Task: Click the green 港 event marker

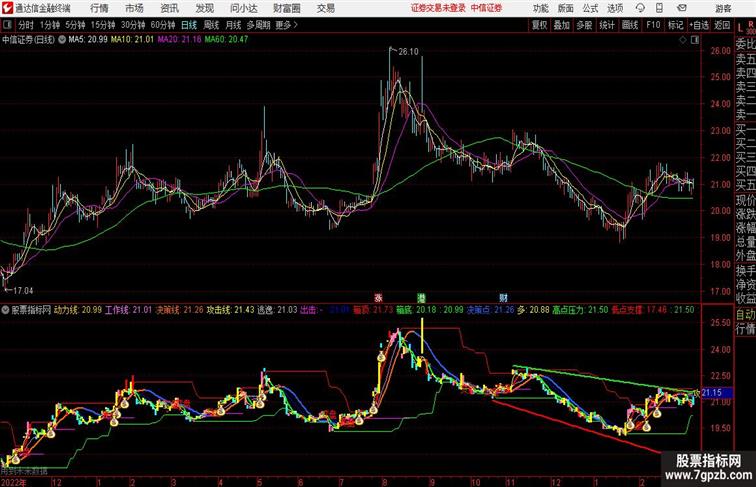Action: tap(421, 298)
